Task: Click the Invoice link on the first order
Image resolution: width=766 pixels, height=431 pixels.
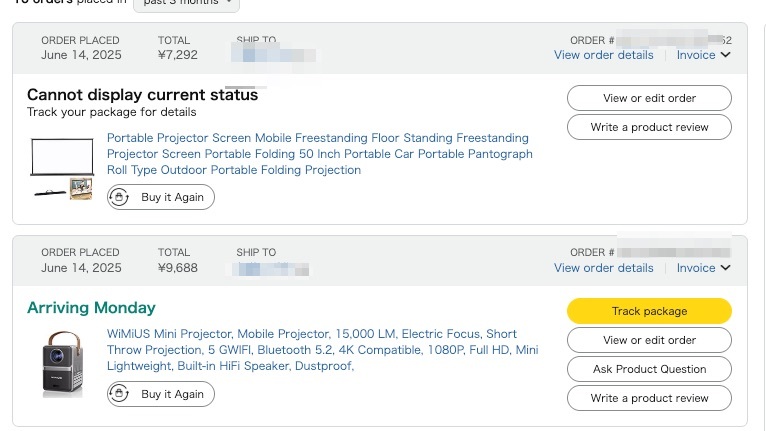Action: point(696,55)
